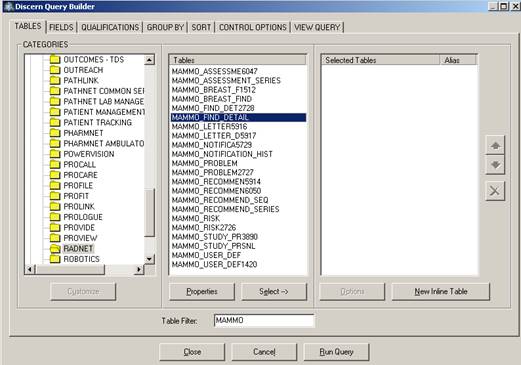Click the Alias column header
The image size is (521, 365).
[458, 60]
